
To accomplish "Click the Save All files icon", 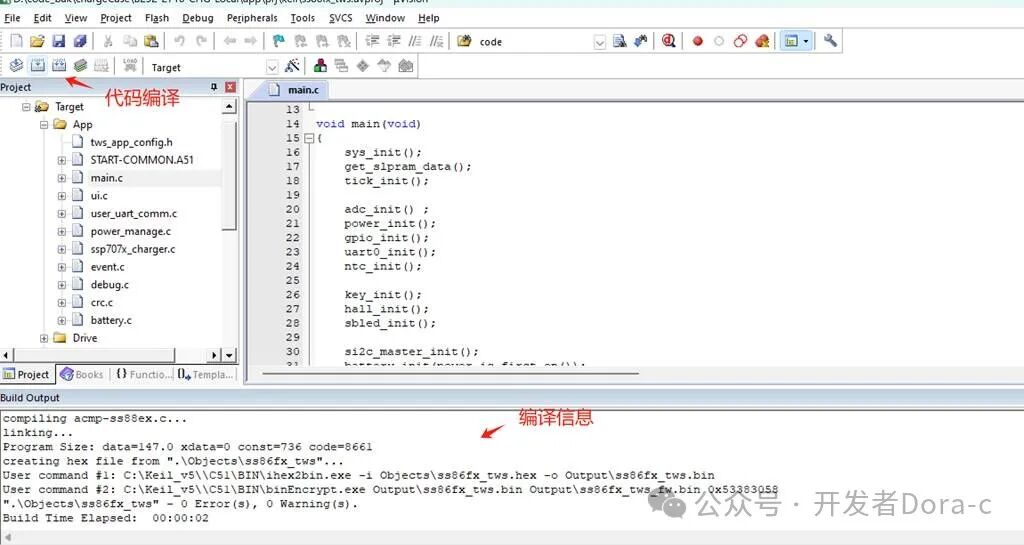I will pyautogui.click(x=80, y=41).
